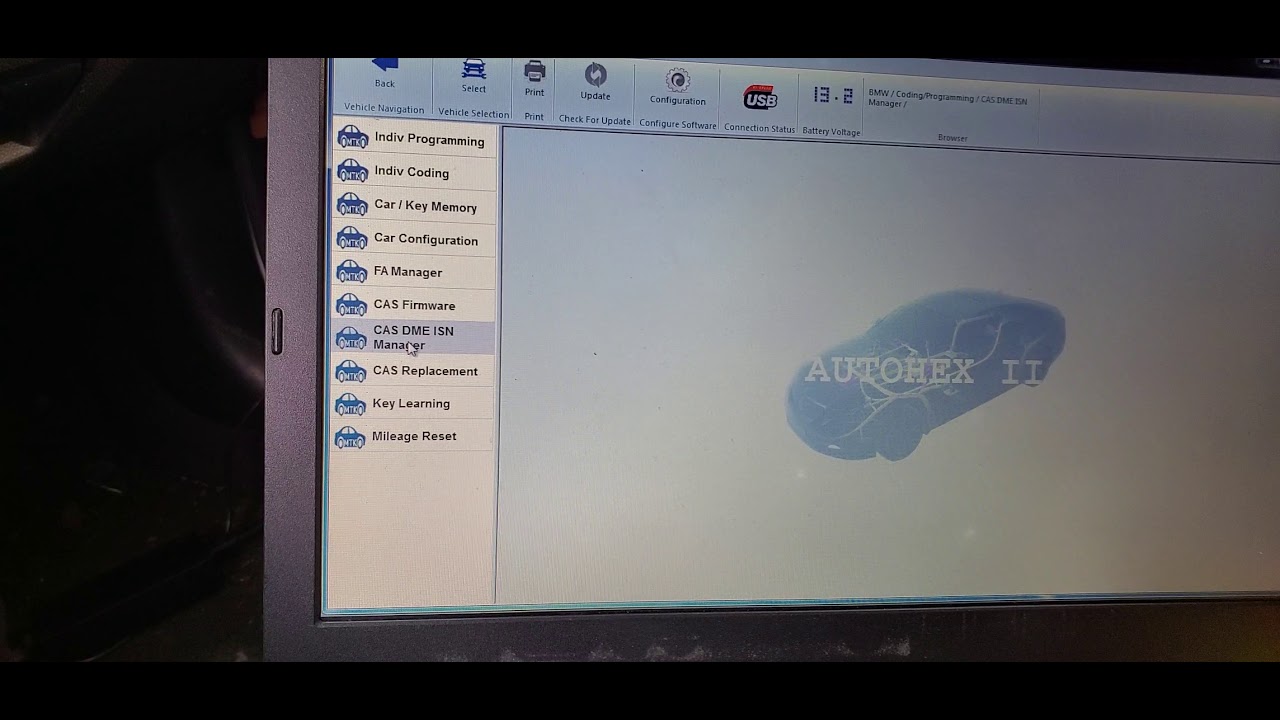Click the Browser group label

coord(952,138)
